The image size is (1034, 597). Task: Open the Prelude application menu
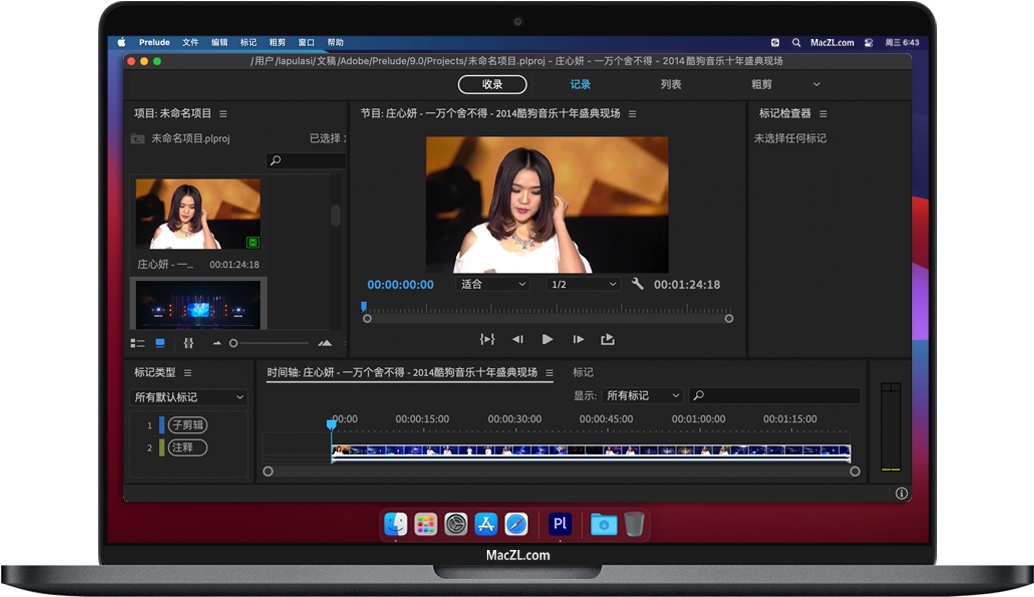153,42
